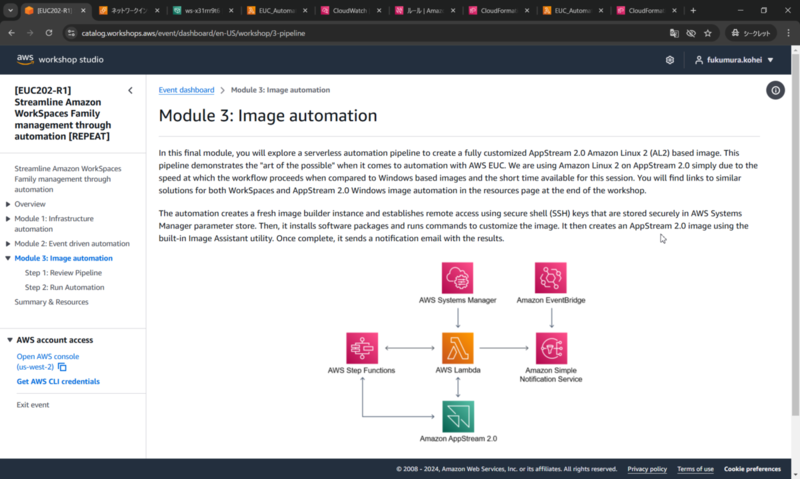This screenshot has width=800, height=479.
Task: Select Module 3: Image automation nav item
Action: tap(63, 258)
